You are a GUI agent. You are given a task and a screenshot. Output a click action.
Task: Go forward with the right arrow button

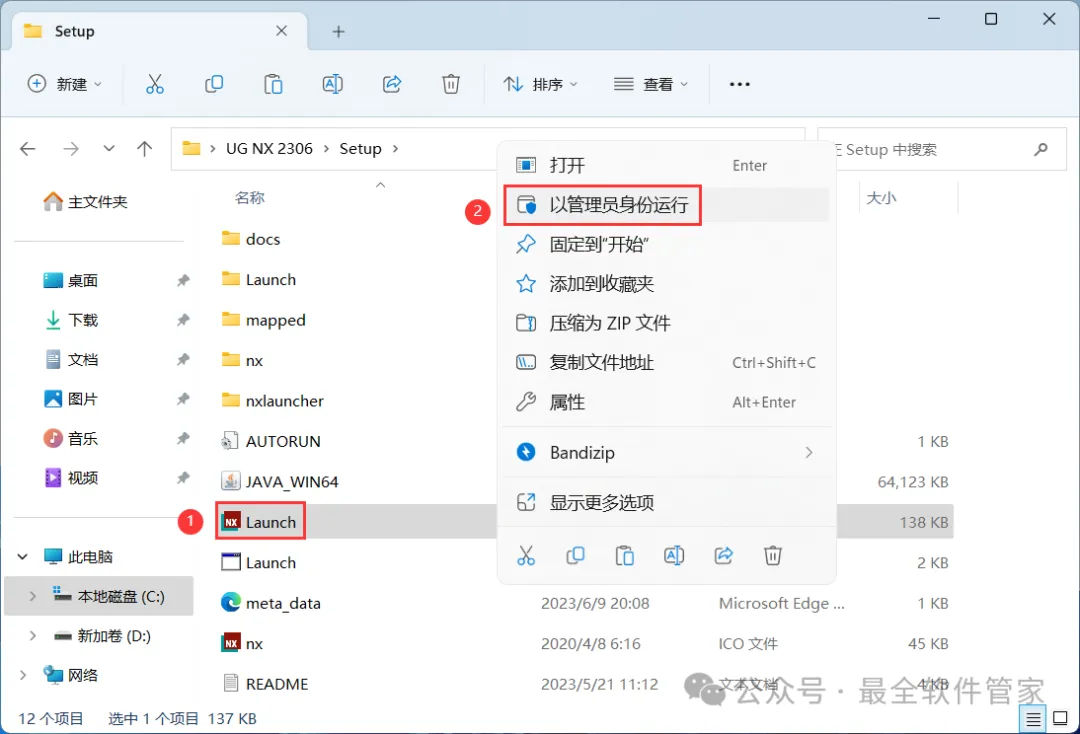(71, 149)
